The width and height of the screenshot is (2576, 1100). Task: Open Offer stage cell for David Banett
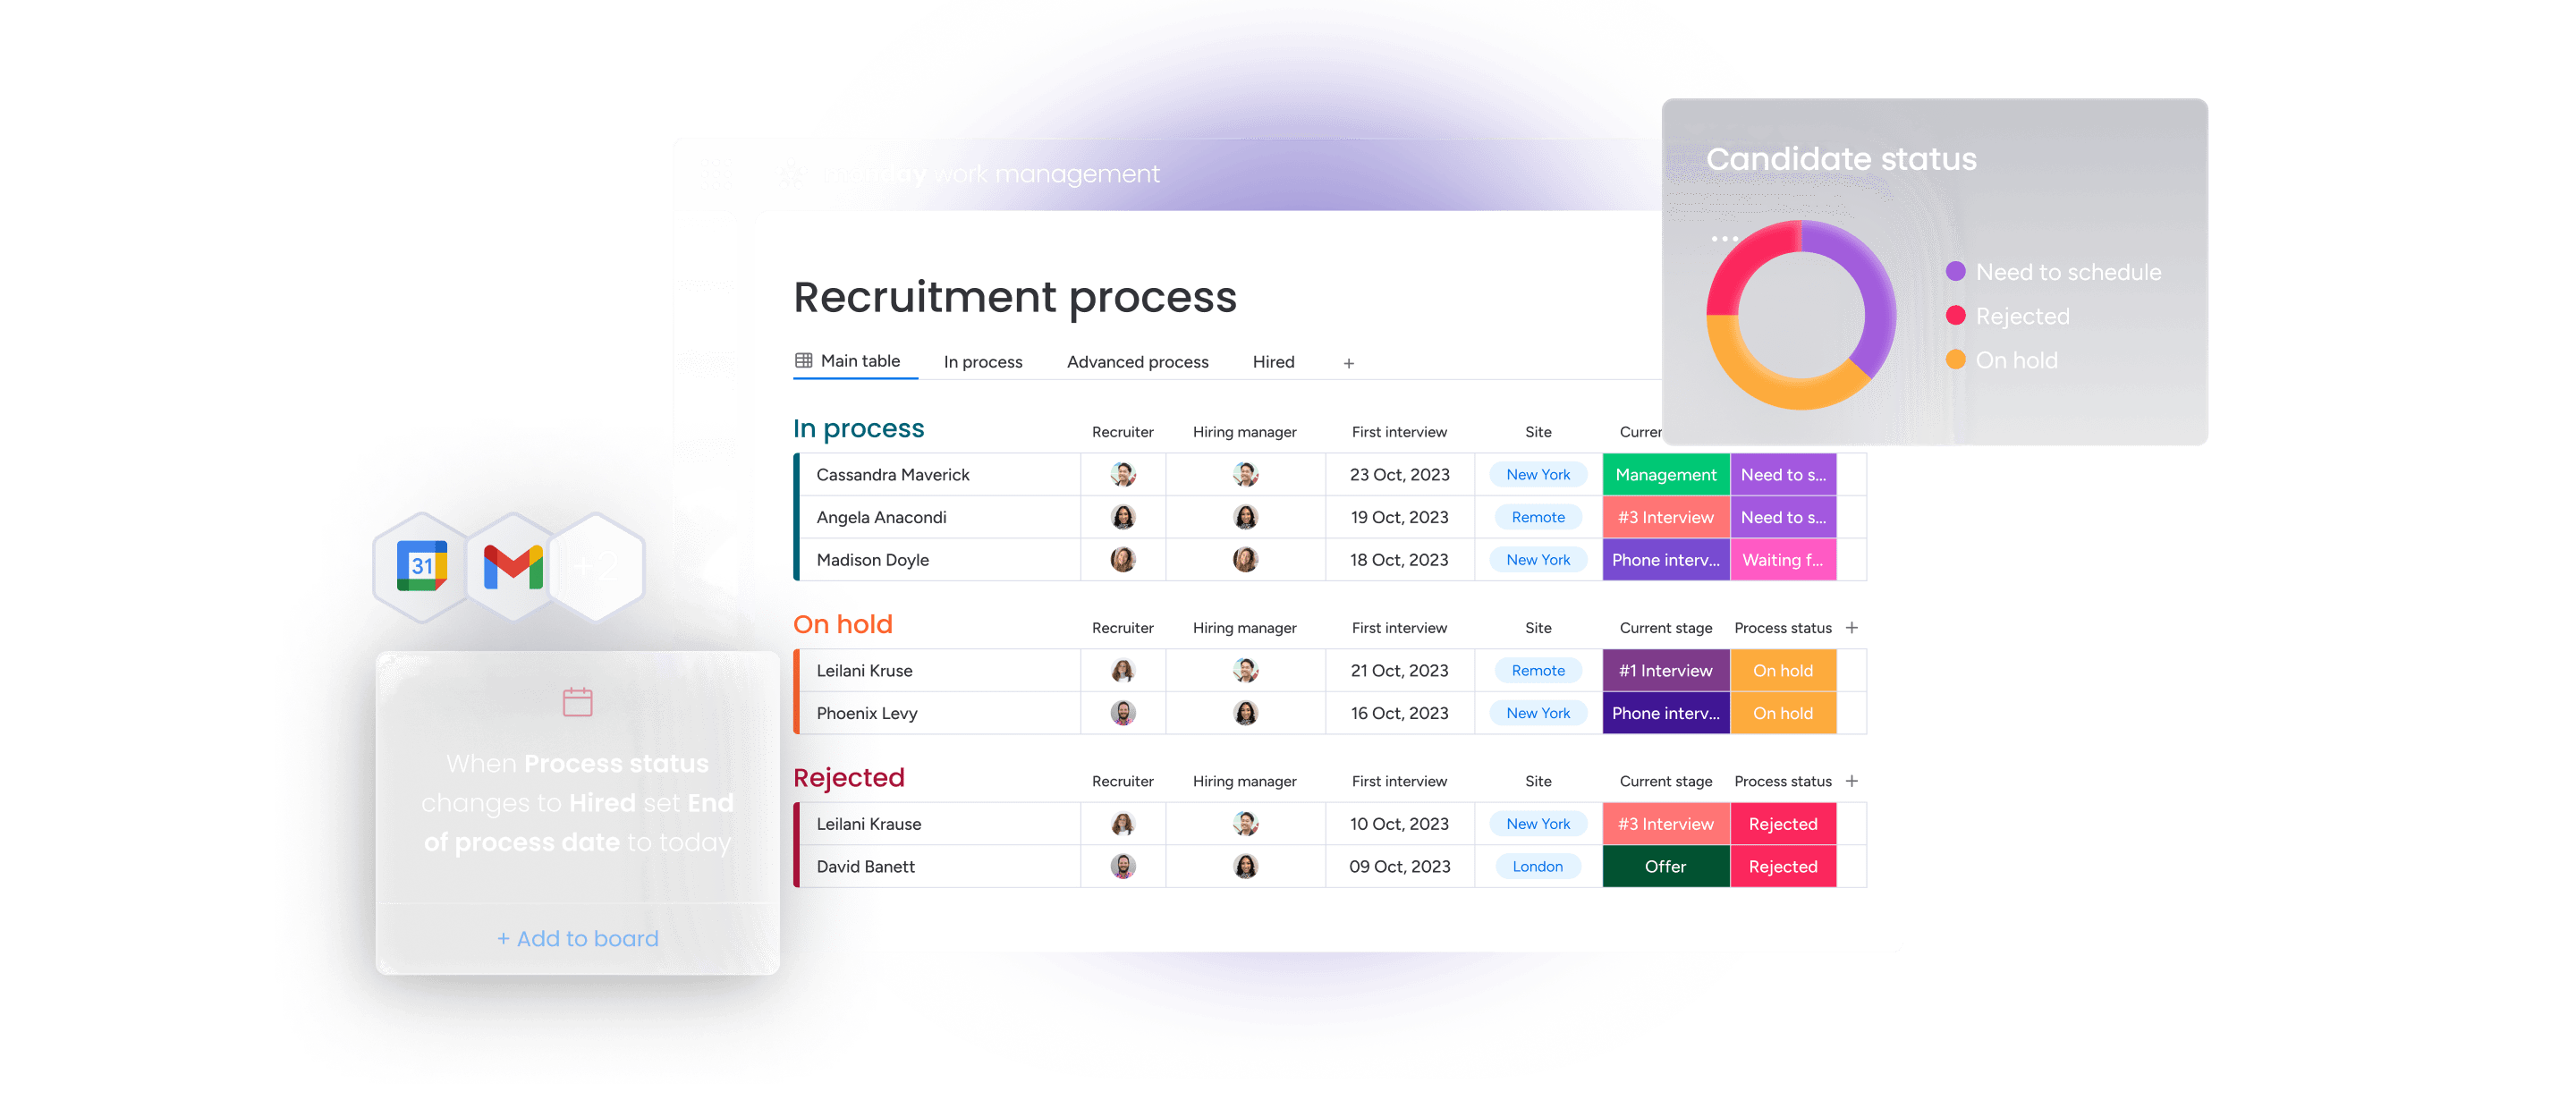tap(1666, 866)
